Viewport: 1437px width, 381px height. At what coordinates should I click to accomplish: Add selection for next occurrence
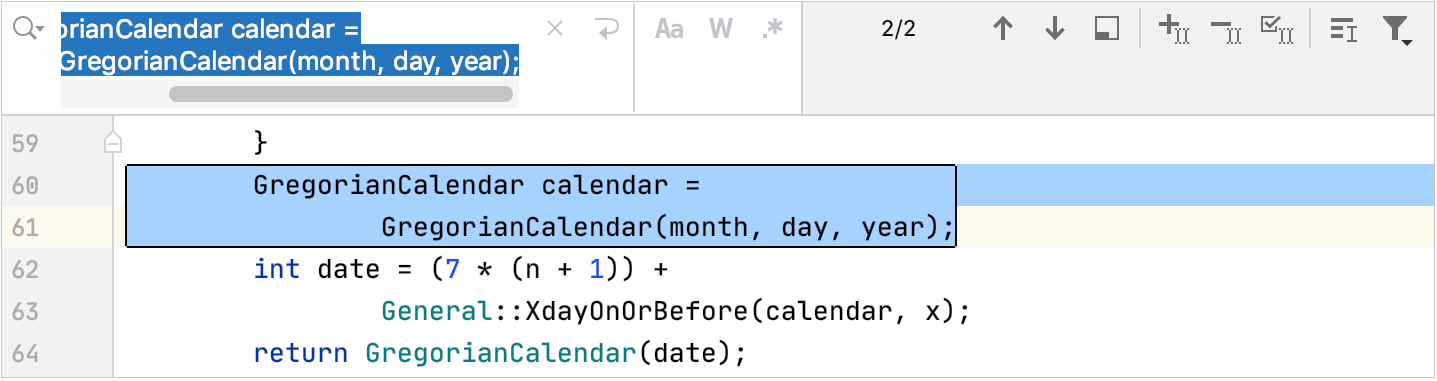click(x=1173, y=30)
